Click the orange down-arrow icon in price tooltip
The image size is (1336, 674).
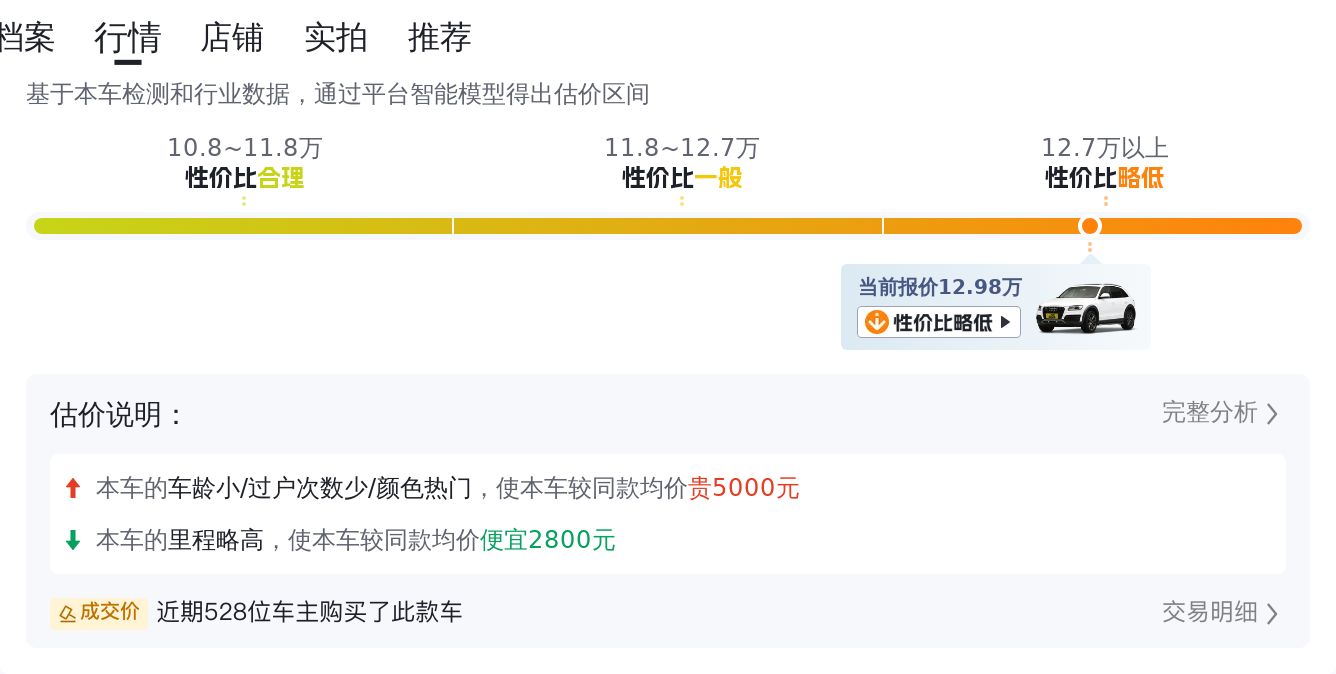click(x=876, y=322)
